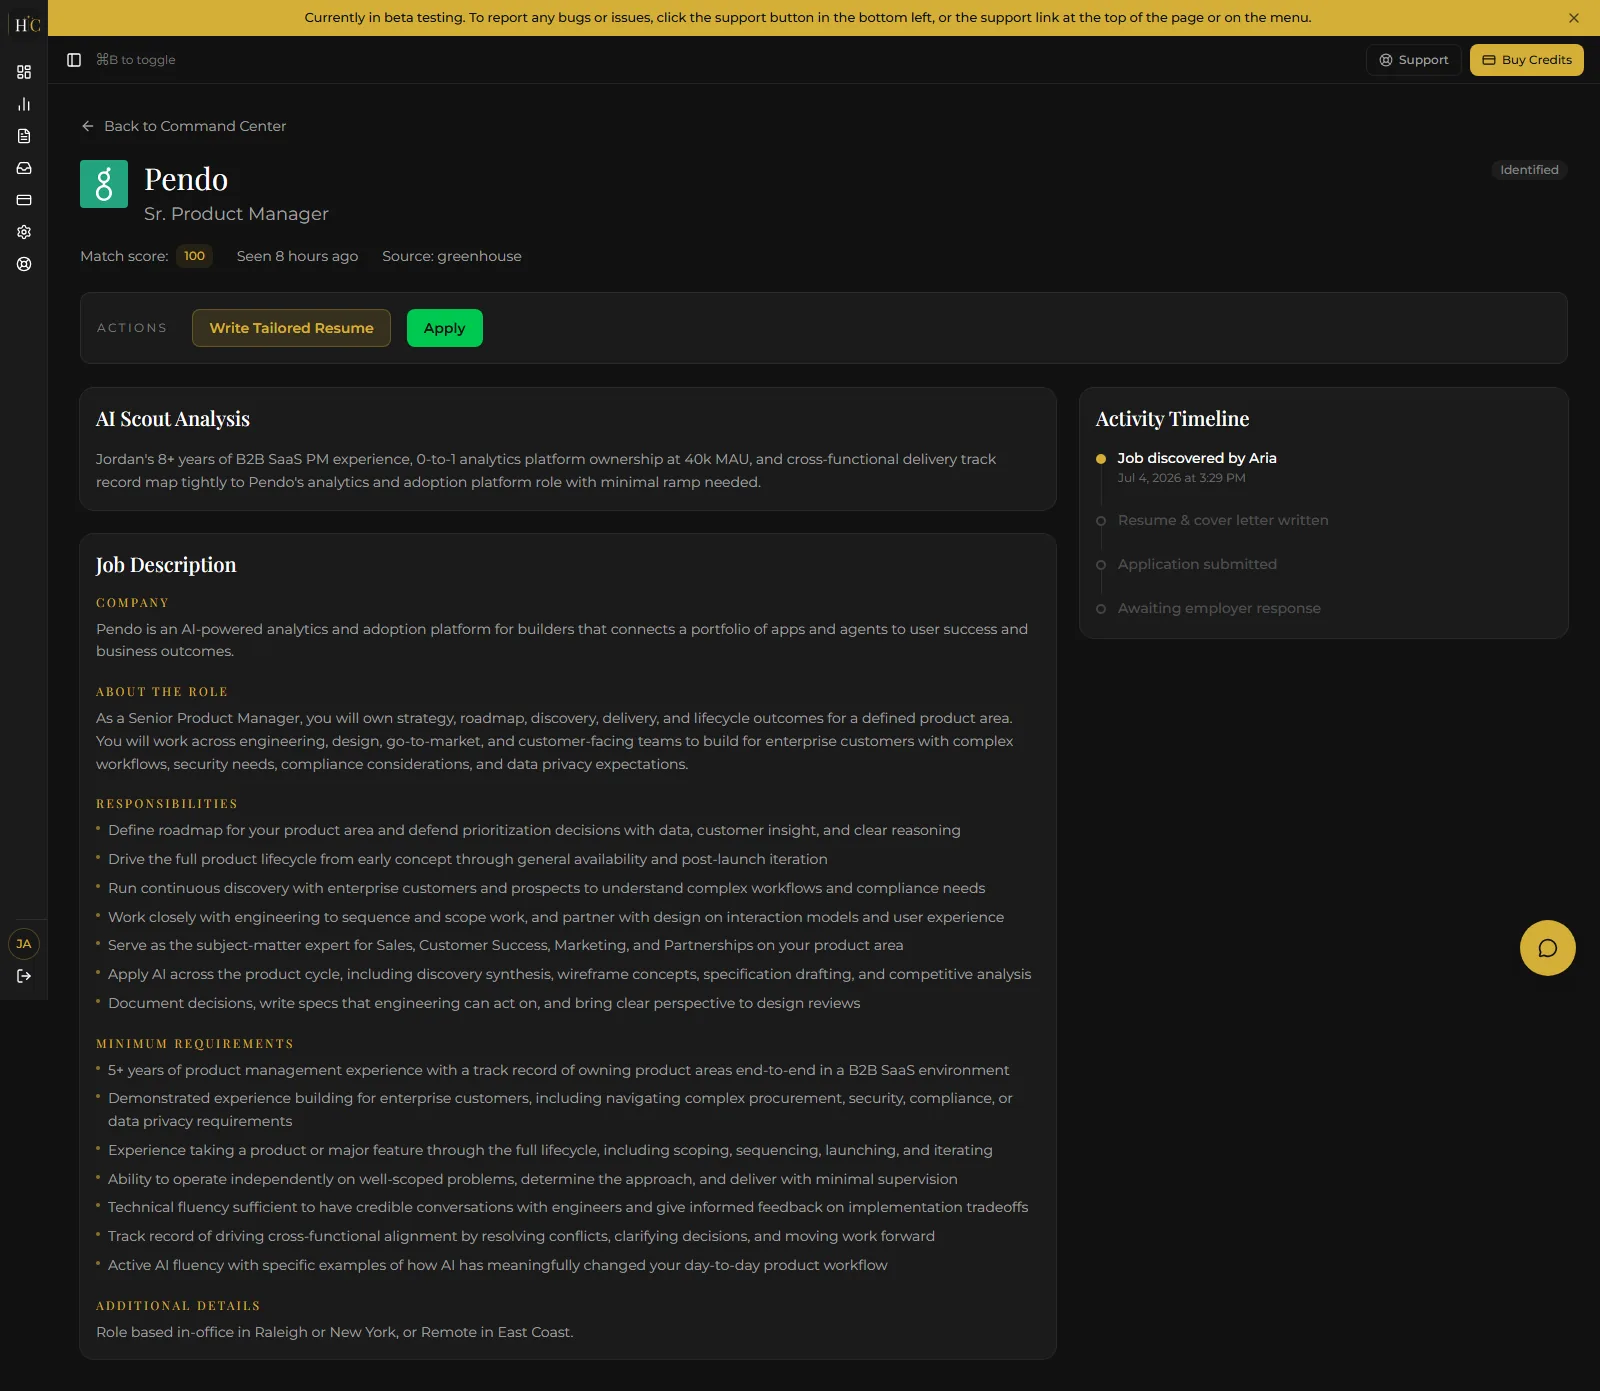Open the inbox tray sidebar icon

tap(24, 168)
